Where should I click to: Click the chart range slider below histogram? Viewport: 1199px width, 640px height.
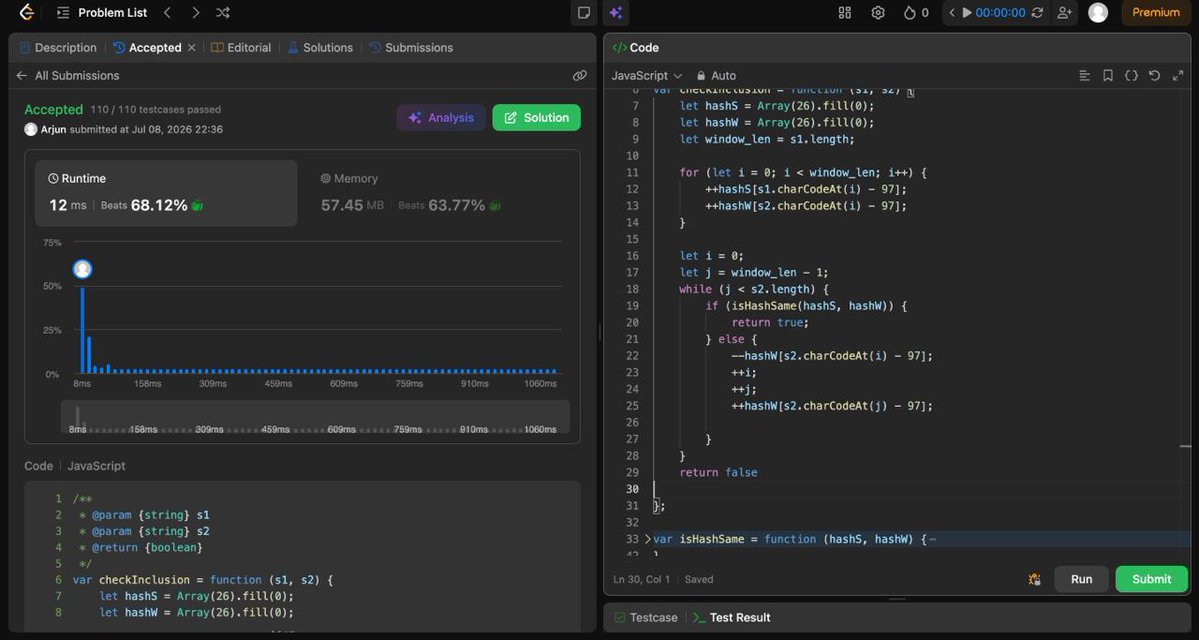coord(315,417)
